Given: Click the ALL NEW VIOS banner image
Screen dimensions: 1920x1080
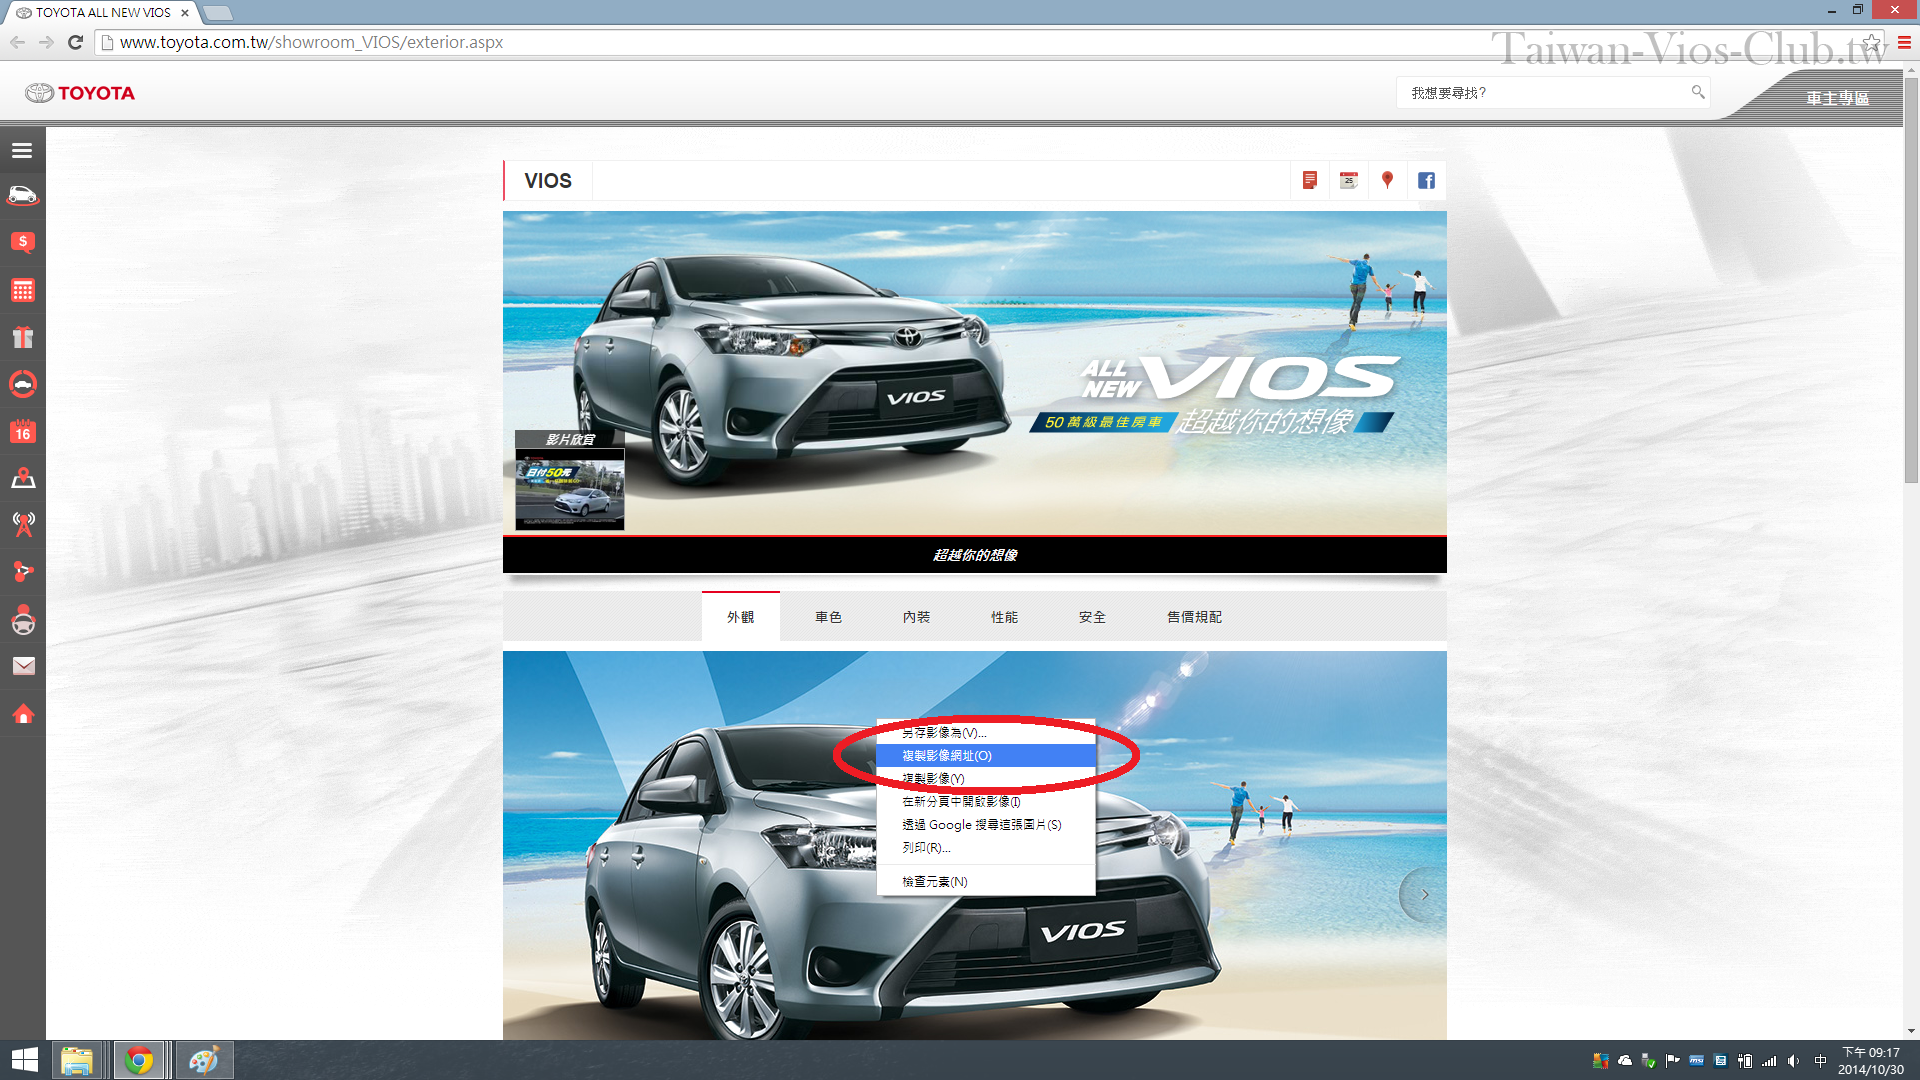Looking at the screenshot, I should (x=974, y=373).
